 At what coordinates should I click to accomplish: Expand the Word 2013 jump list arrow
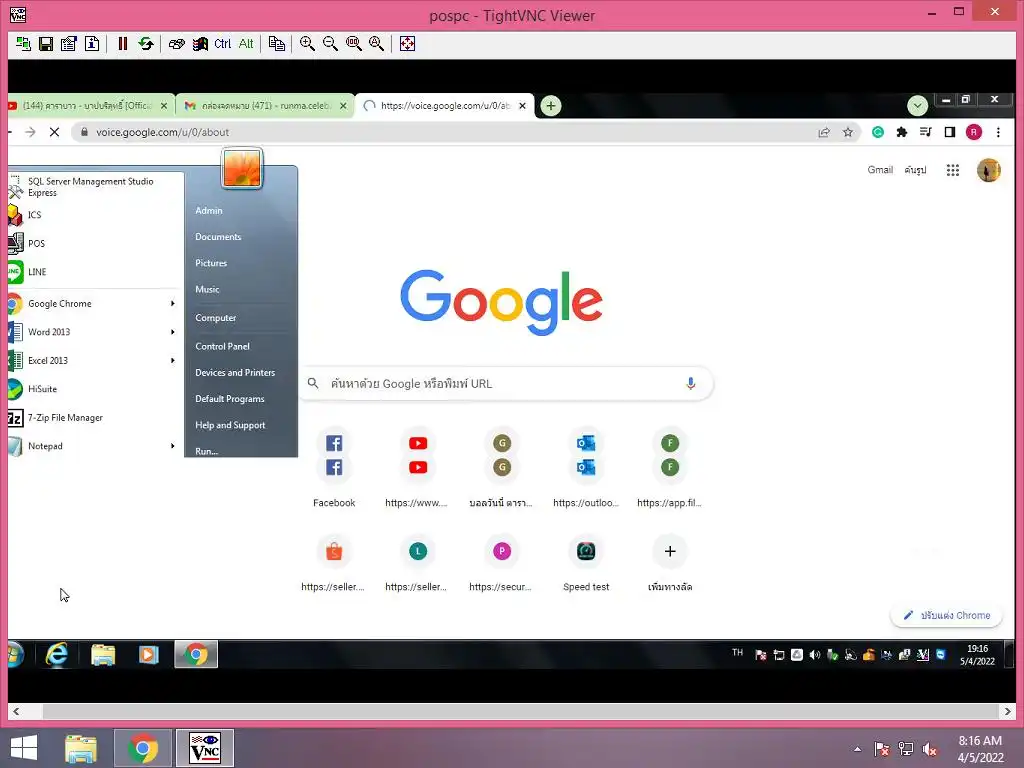(172, 332)
